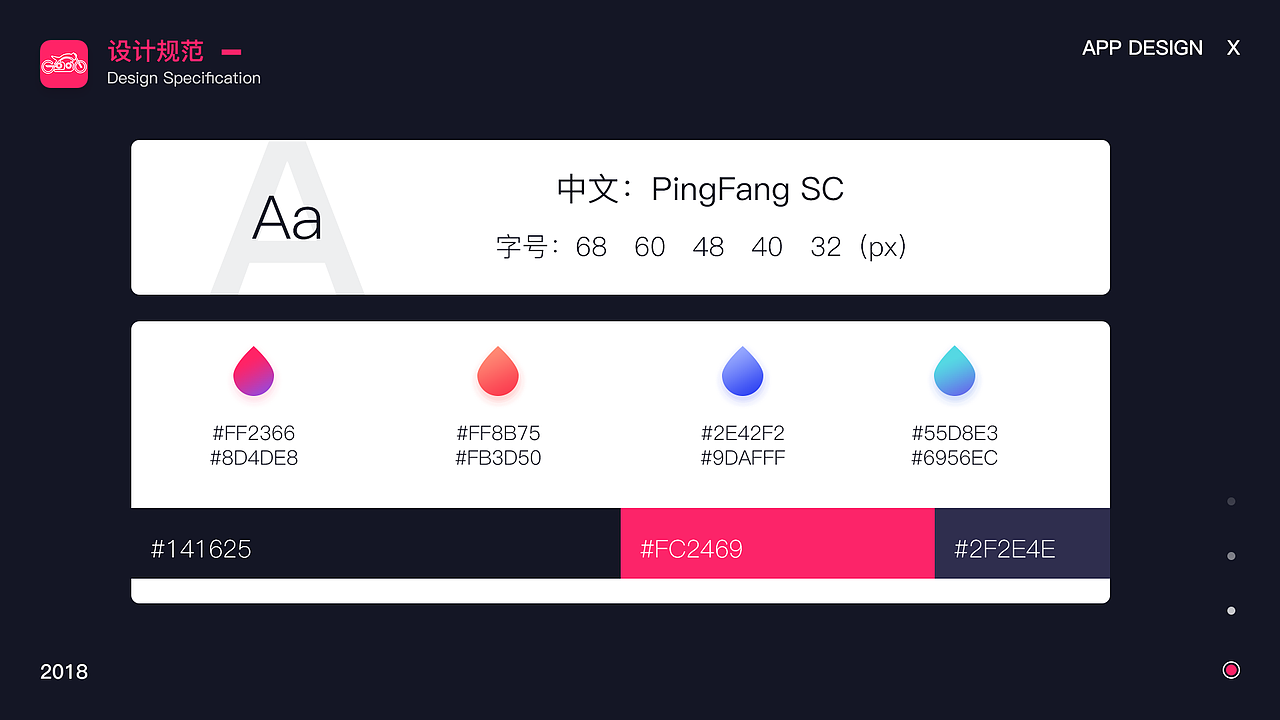
Task: Click the 设计规范 title heading
Action: (156, 51)
